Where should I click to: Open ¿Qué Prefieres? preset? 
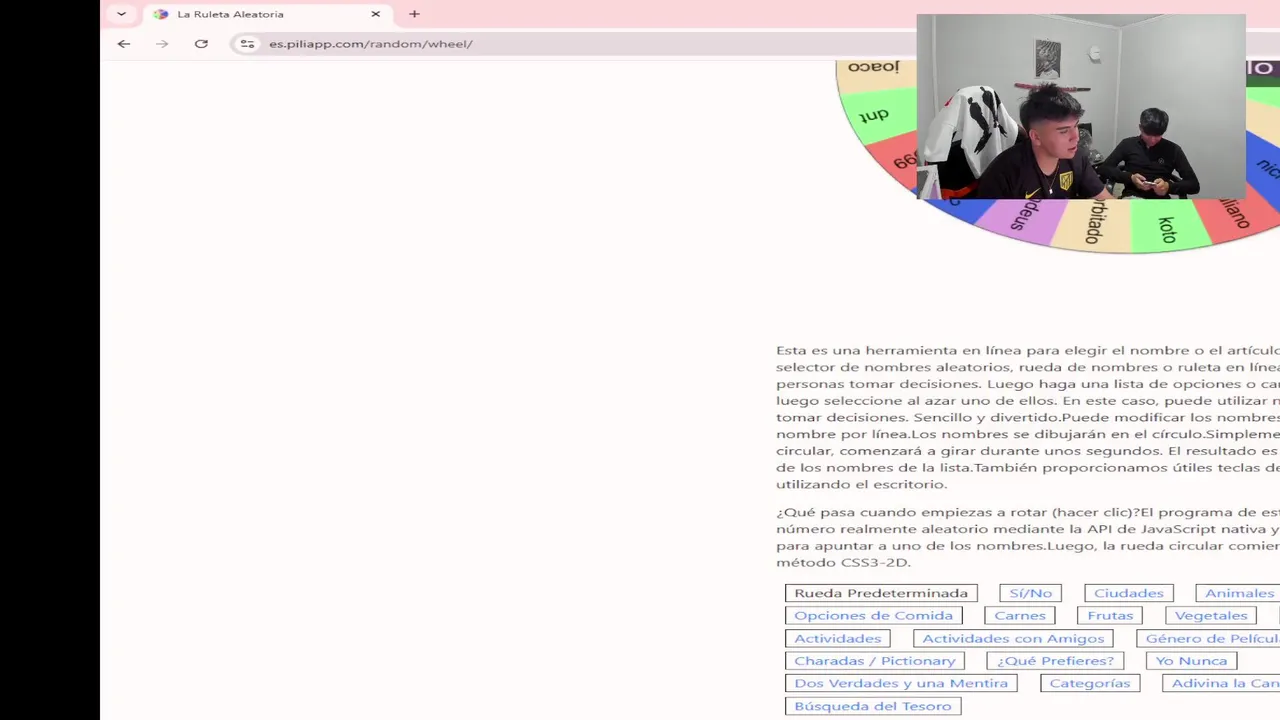(1055, 661)
